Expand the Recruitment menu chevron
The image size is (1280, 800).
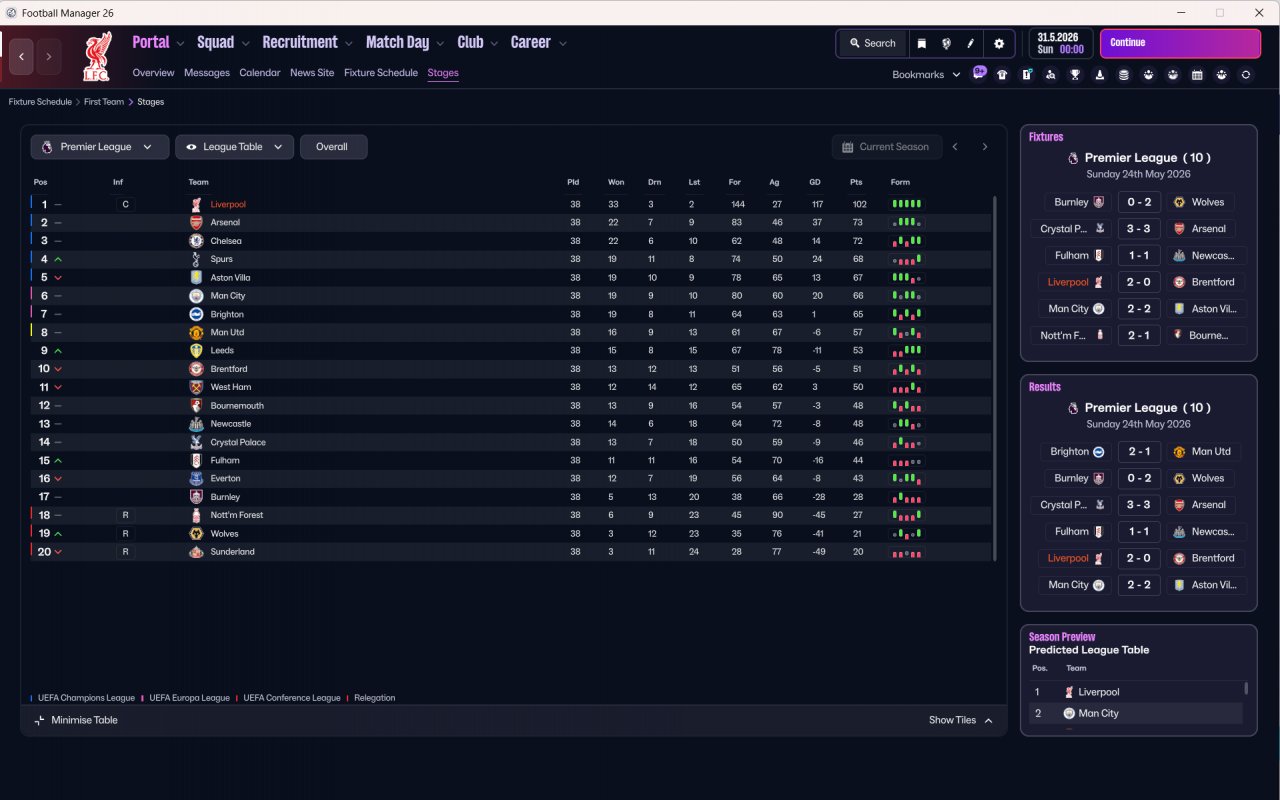[x=348, y=44]
